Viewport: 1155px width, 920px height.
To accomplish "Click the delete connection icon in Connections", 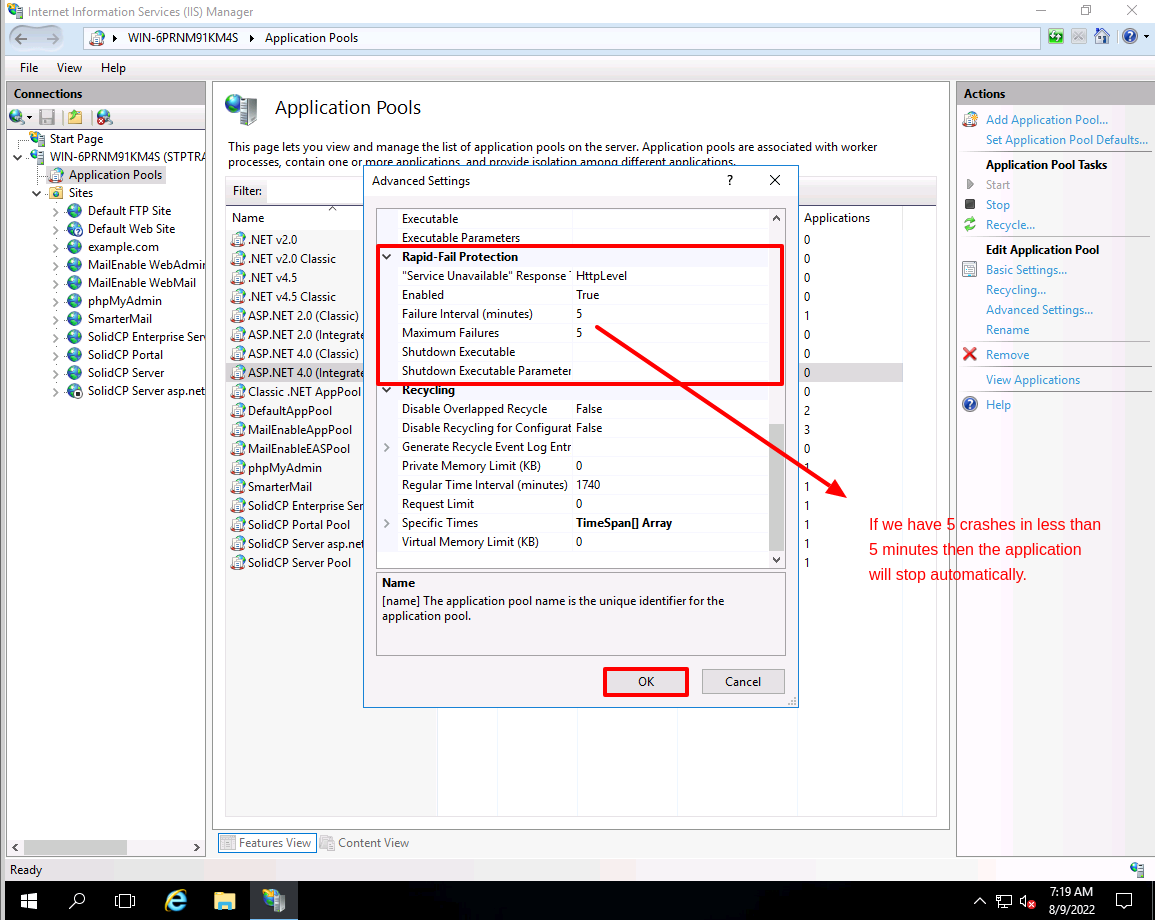I will pos(104,117).
